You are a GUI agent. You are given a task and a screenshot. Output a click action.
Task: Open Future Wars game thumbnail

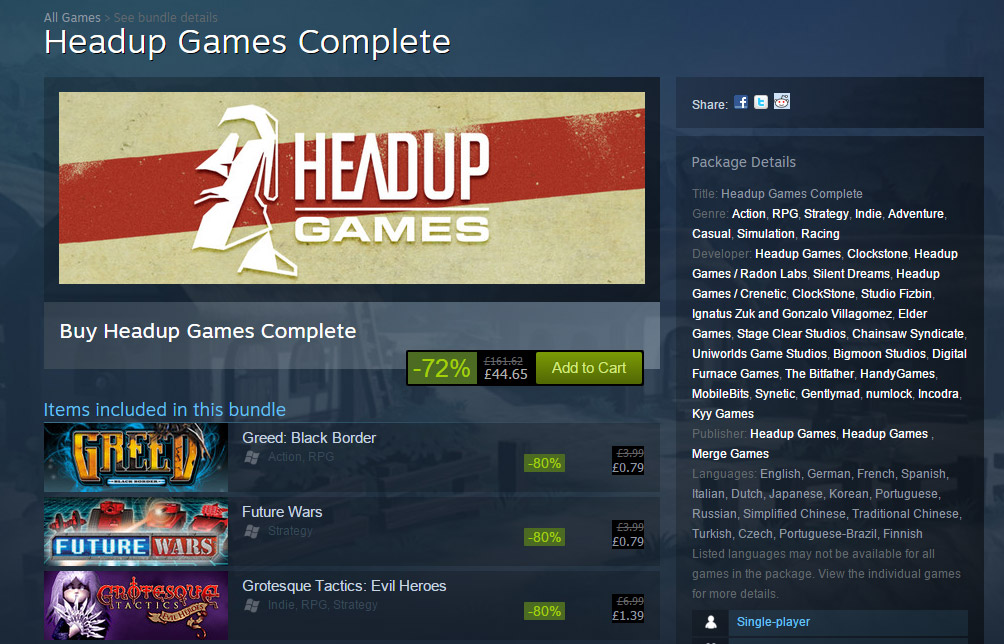(136, 531)
